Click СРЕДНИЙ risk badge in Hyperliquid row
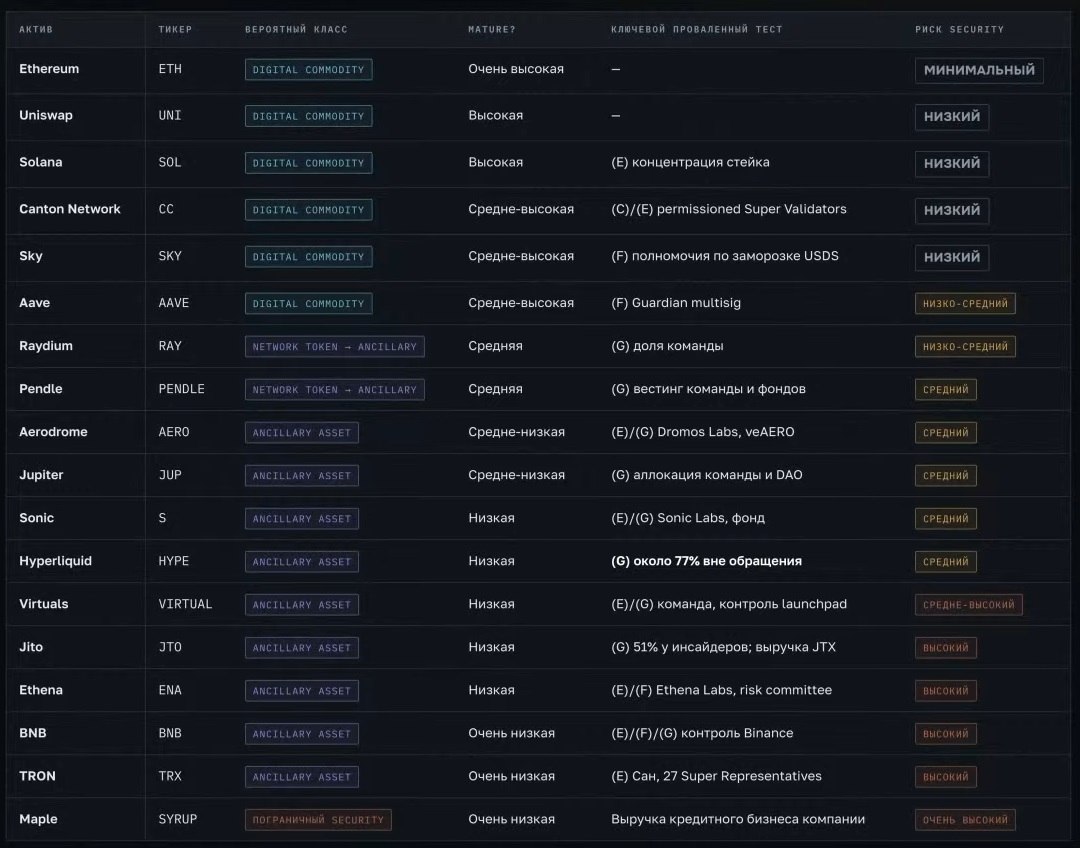This screenshot has width=1080, height=848. pos(946,562)
